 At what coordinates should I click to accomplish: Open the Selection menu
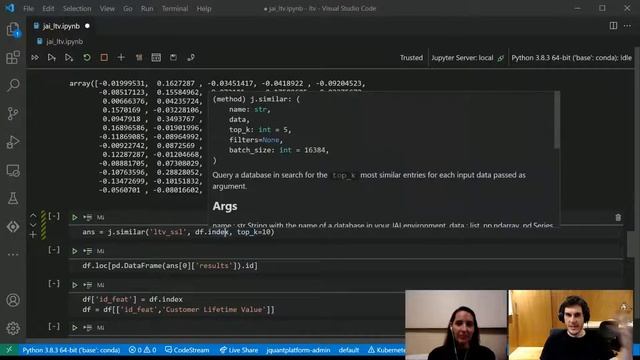(77, 9)
